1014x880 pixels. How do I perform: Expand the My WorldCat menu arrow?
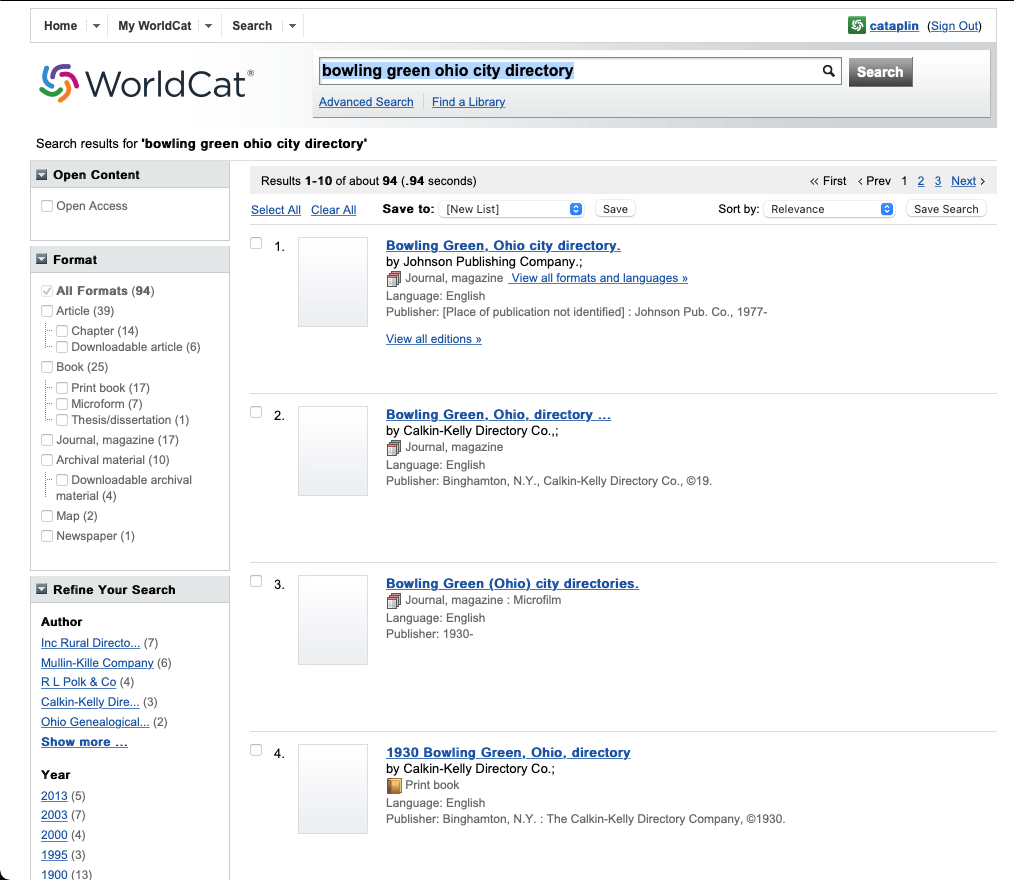coord(209,26)
